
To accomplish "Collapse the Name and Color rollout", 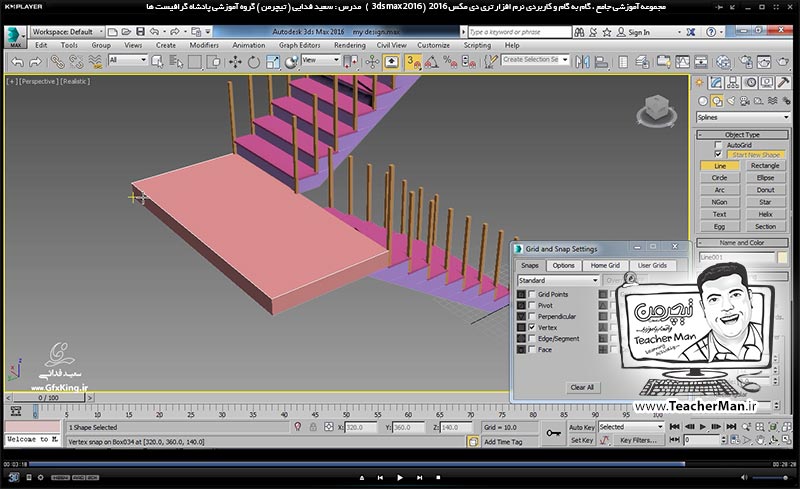I will coord(742,243).
